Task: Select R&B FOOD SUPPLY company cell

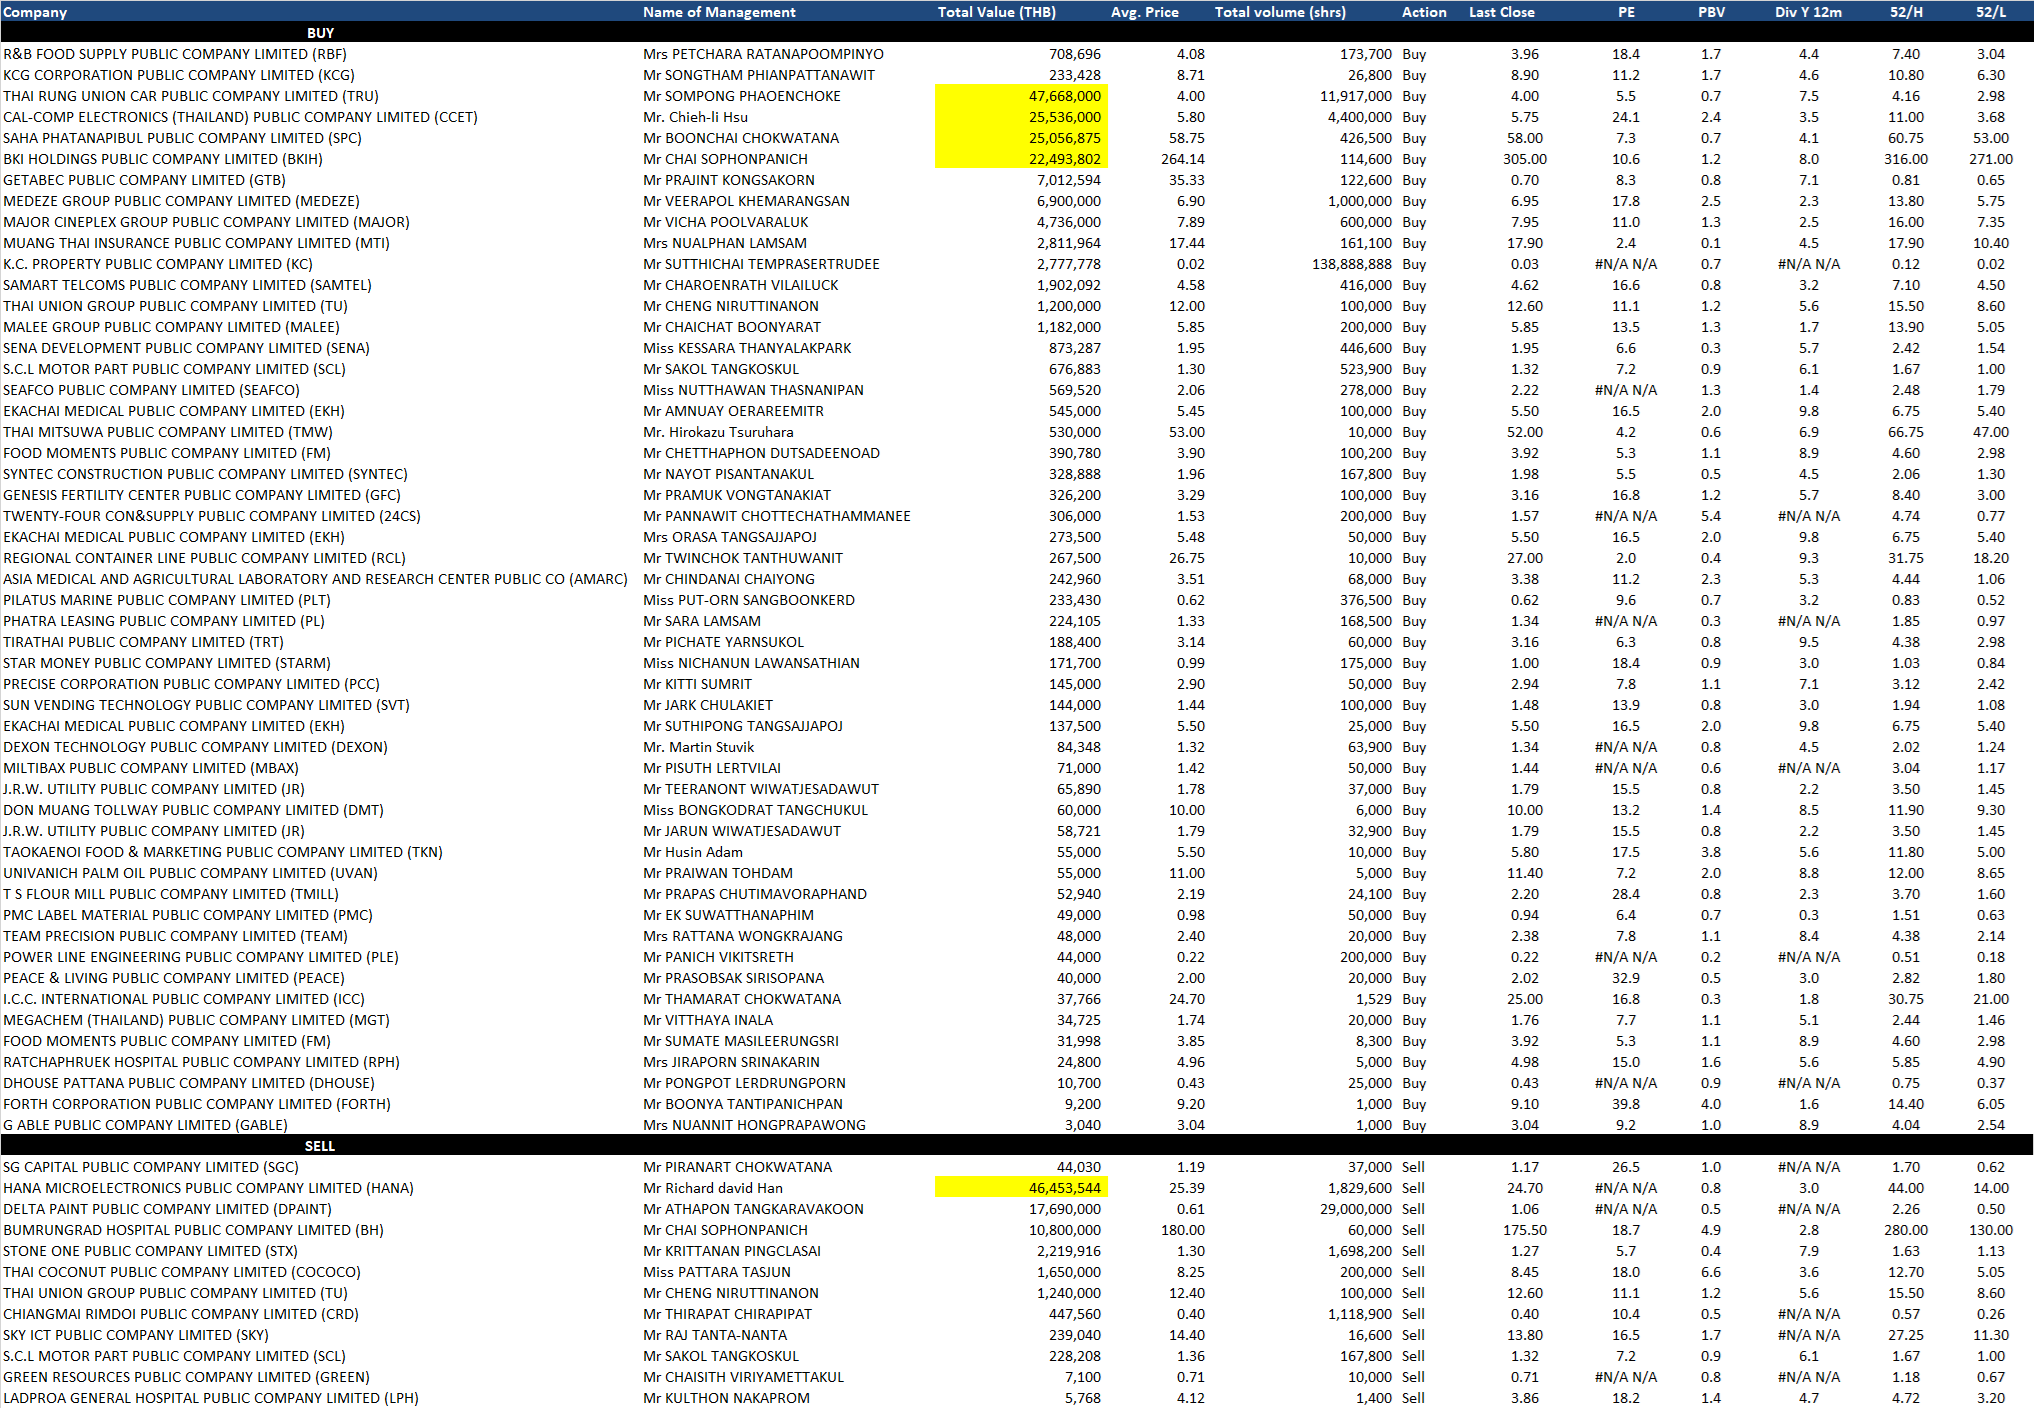Action: tap(175, 54)
